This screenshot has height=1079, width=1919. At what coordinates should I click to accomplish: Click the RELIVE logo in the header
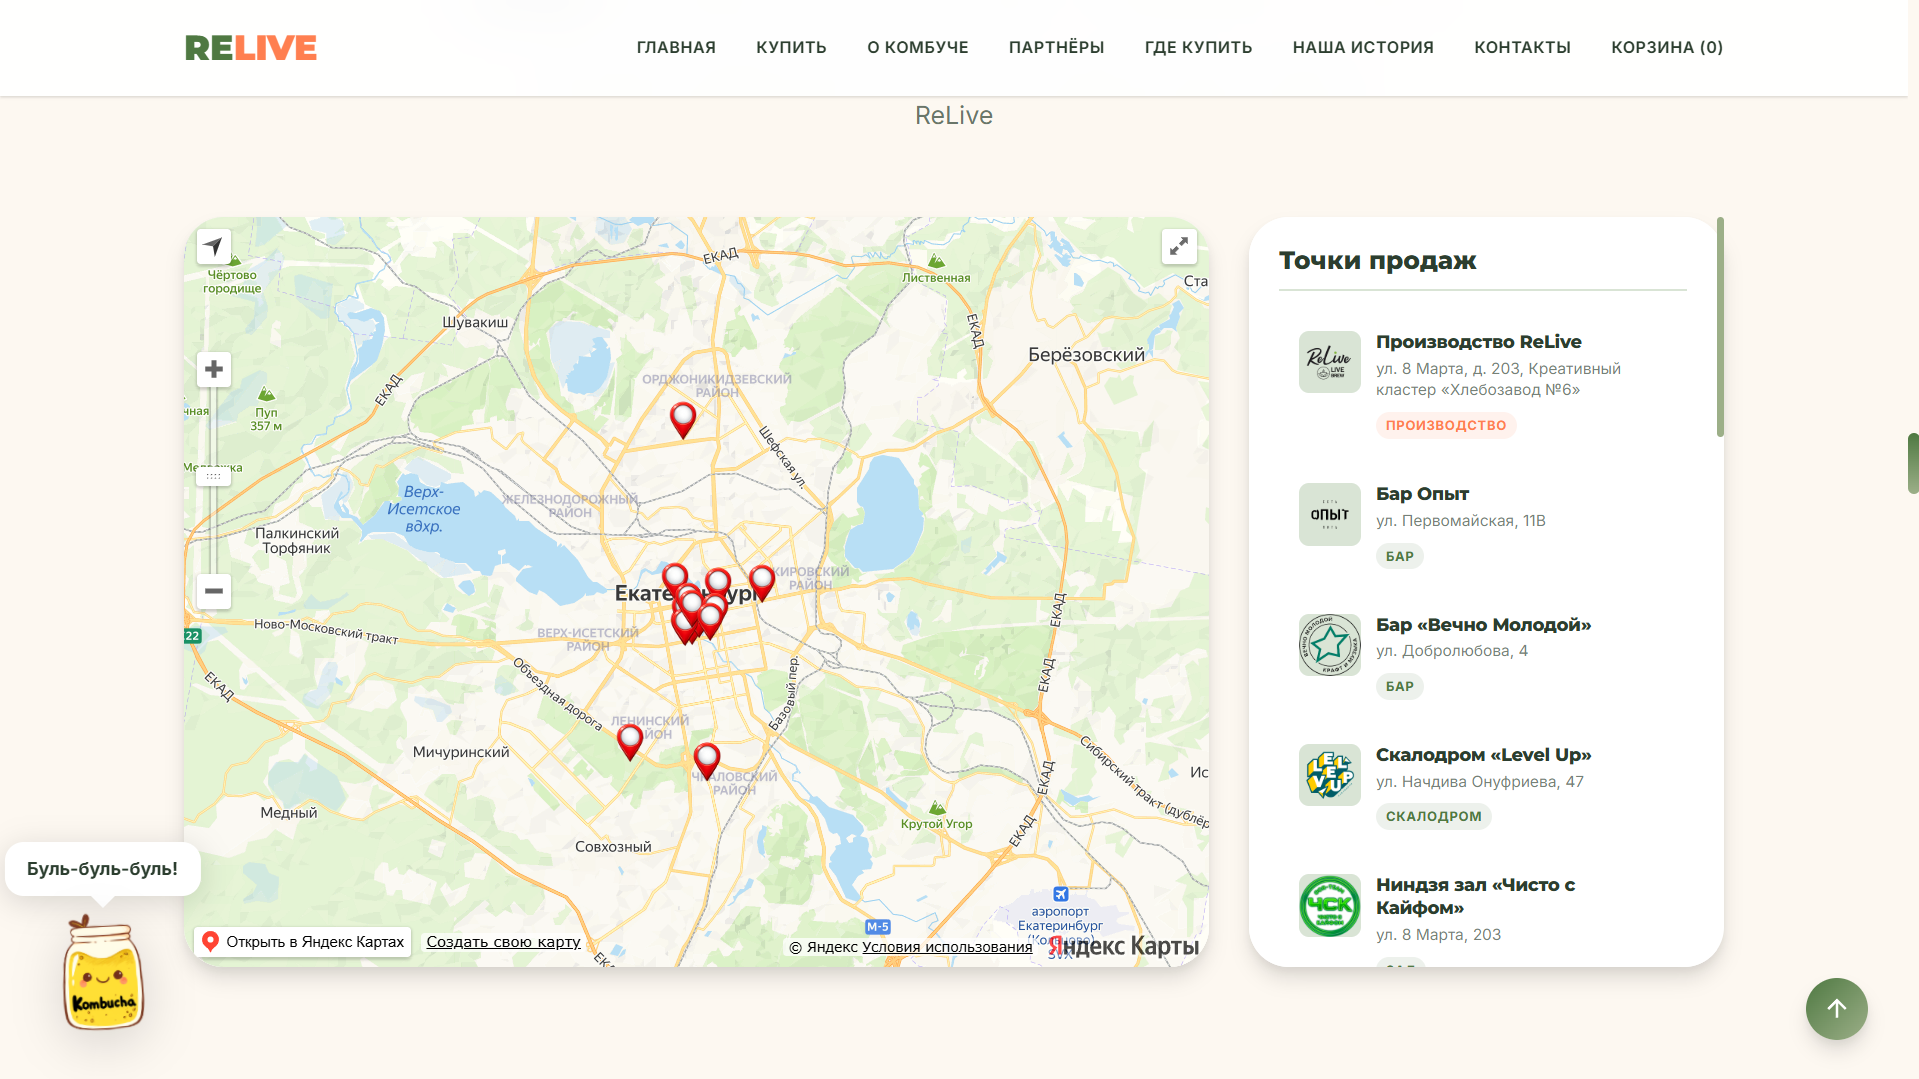(x=251, y=48)
